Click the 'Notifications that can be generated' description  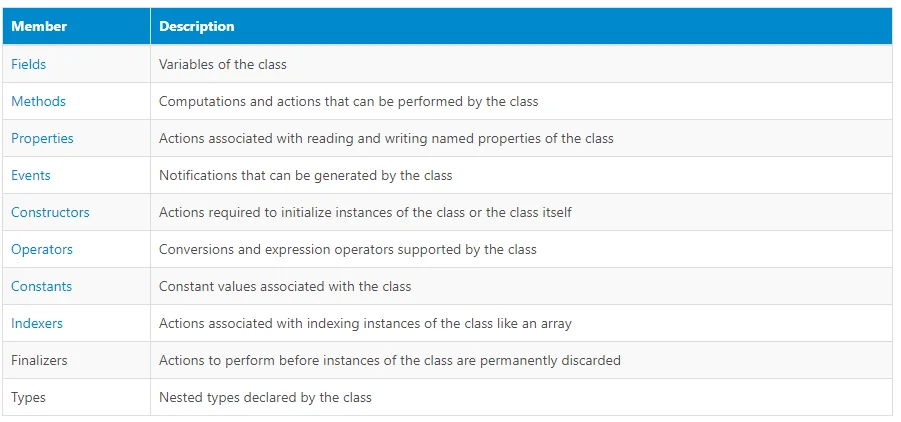[x=305, y=175]
